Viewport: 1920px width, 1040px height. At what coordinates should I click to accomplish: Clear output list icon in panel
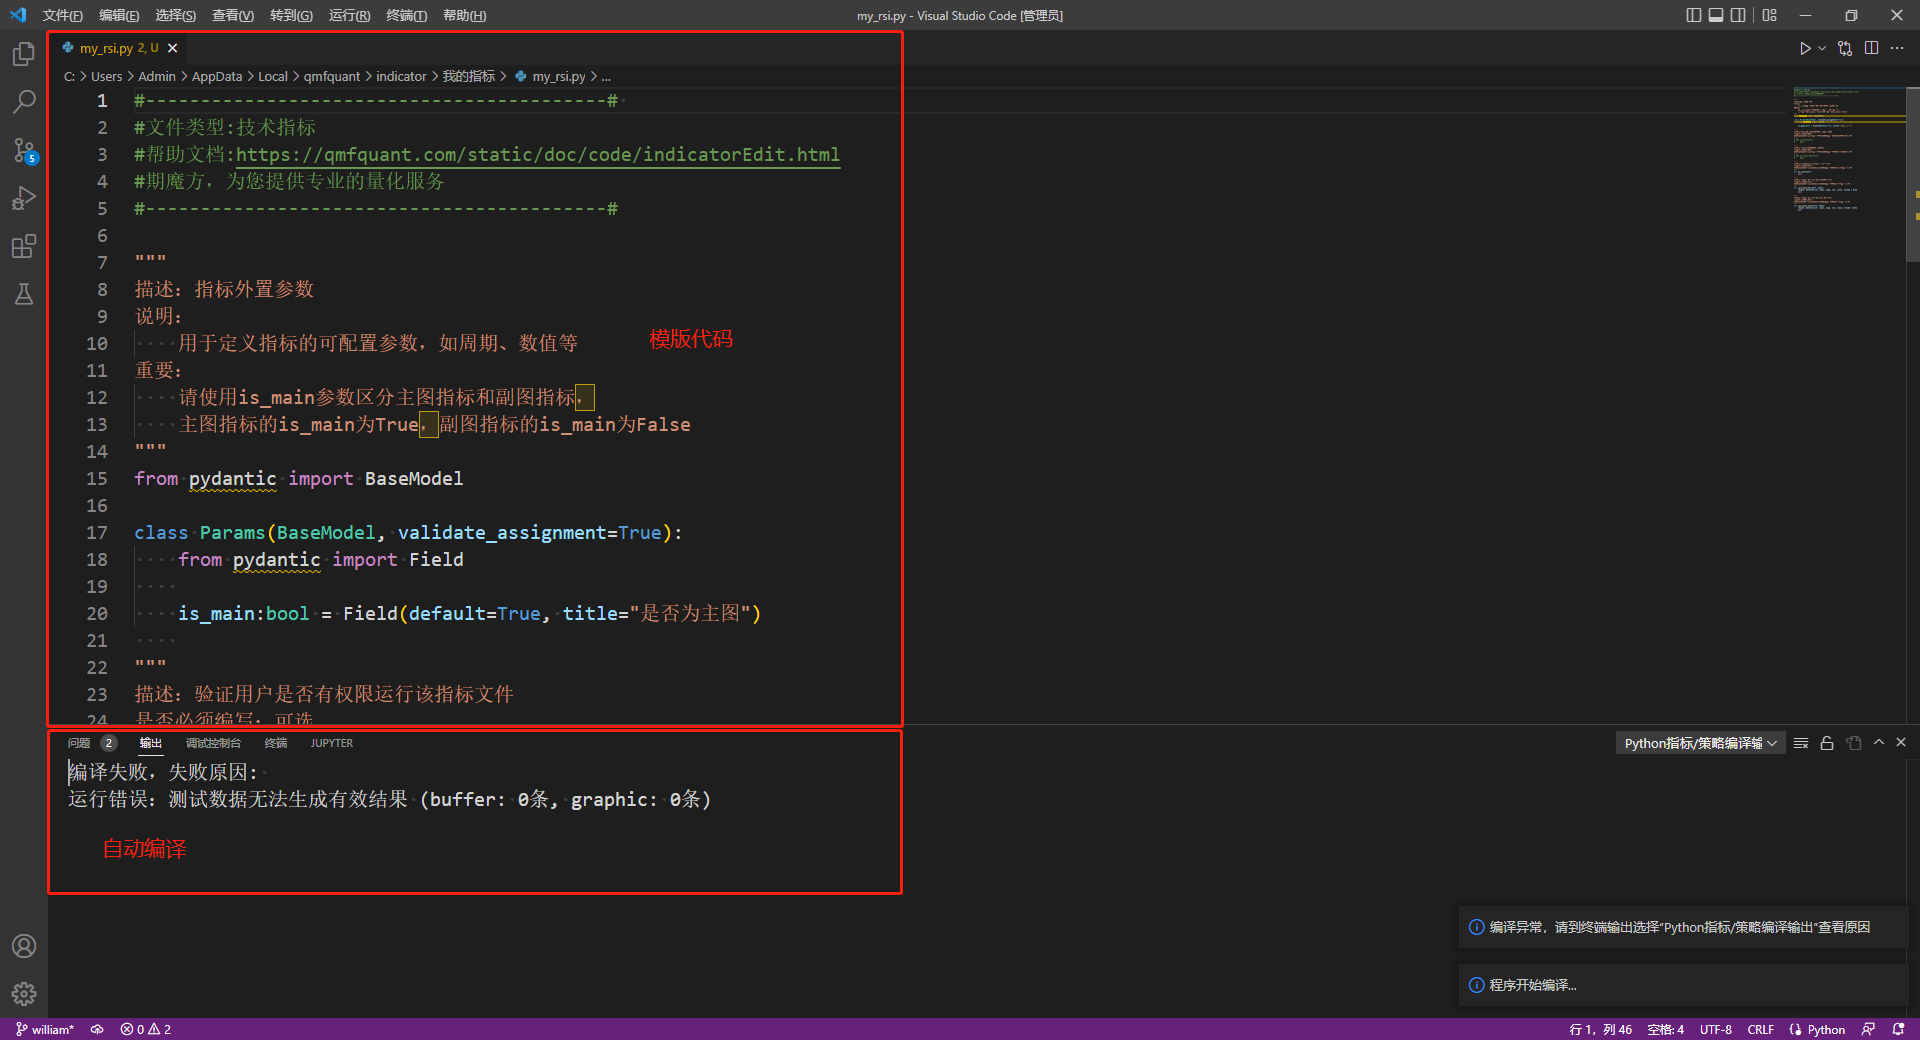click(x=1801, y=743)
